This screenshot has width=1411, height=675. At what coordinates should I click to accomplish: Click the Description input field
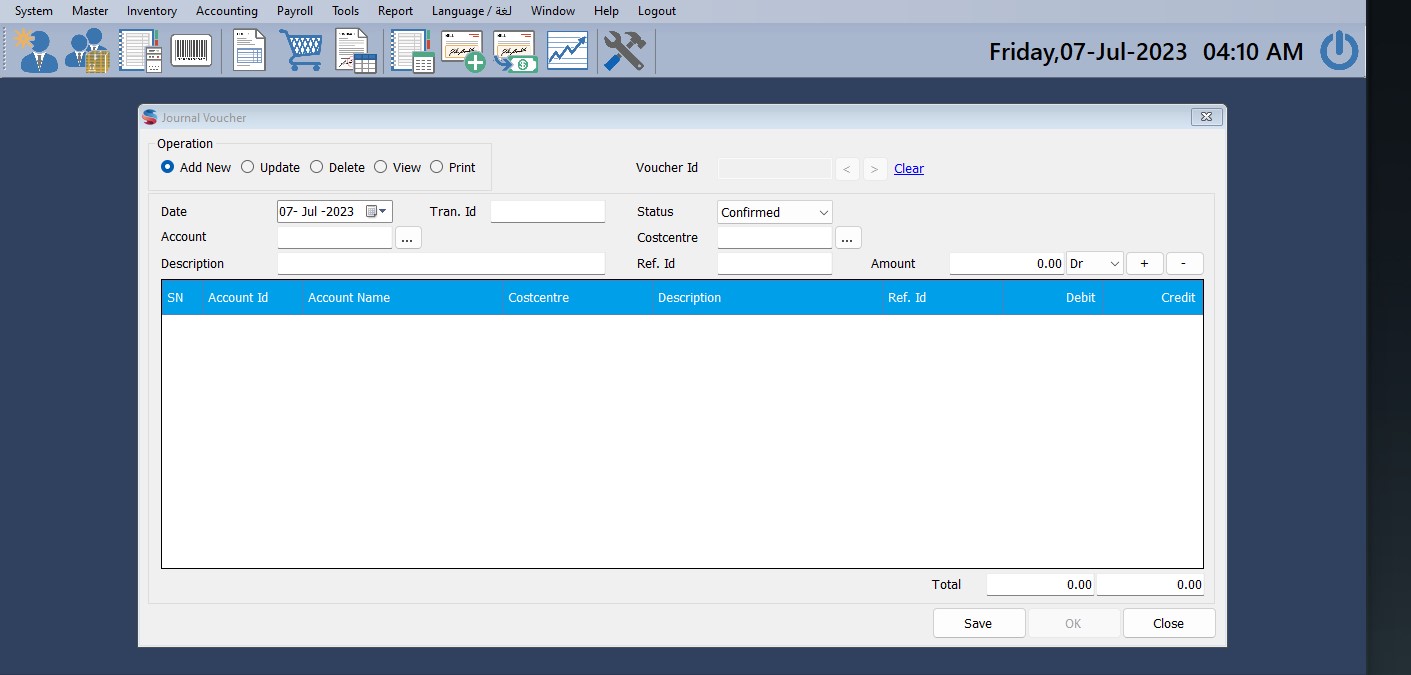coord(441,264)
